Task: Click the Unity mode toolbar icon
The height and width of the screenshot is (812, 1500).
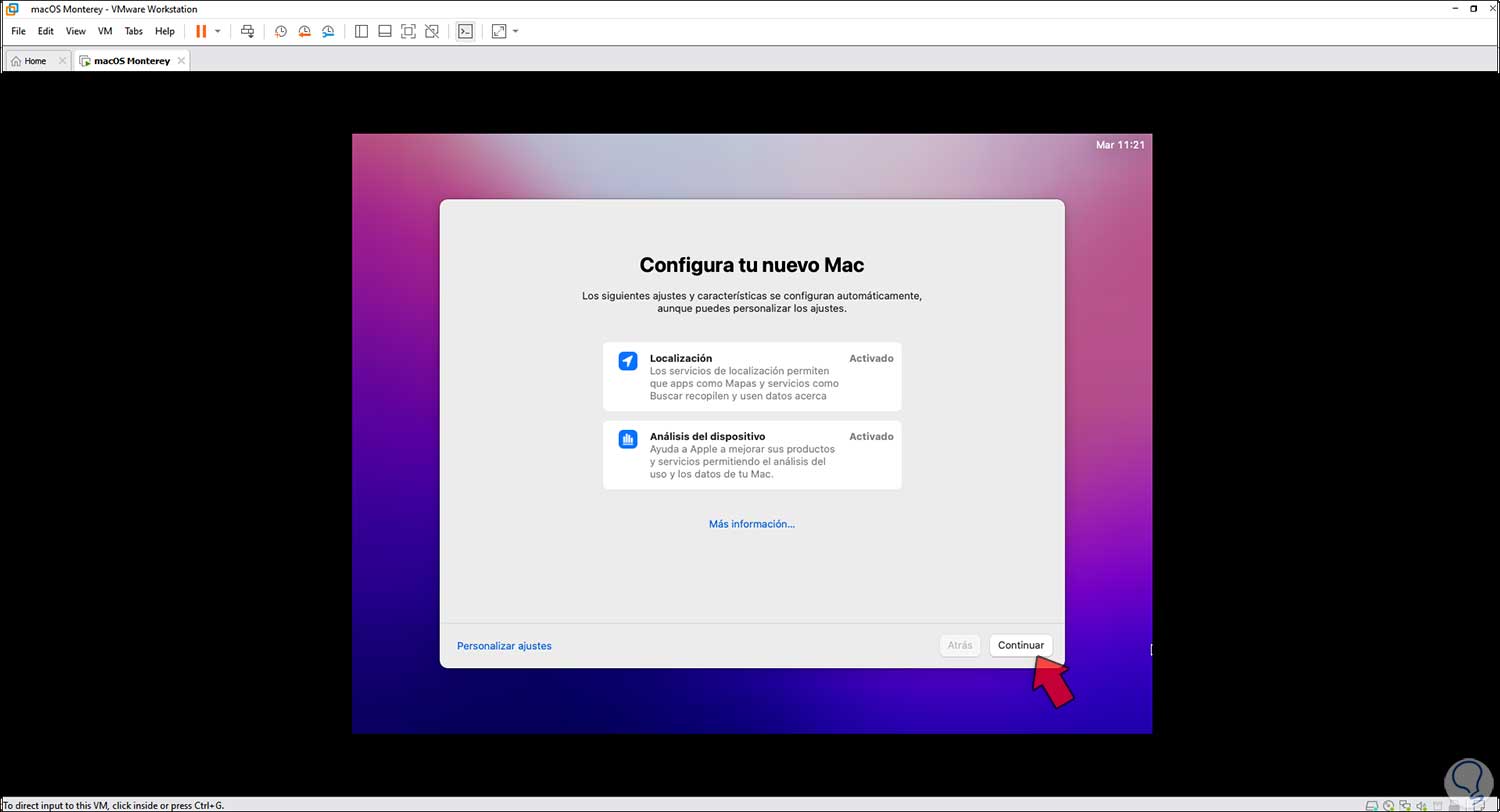Action: pyautogui.click(x=432, y=31)
